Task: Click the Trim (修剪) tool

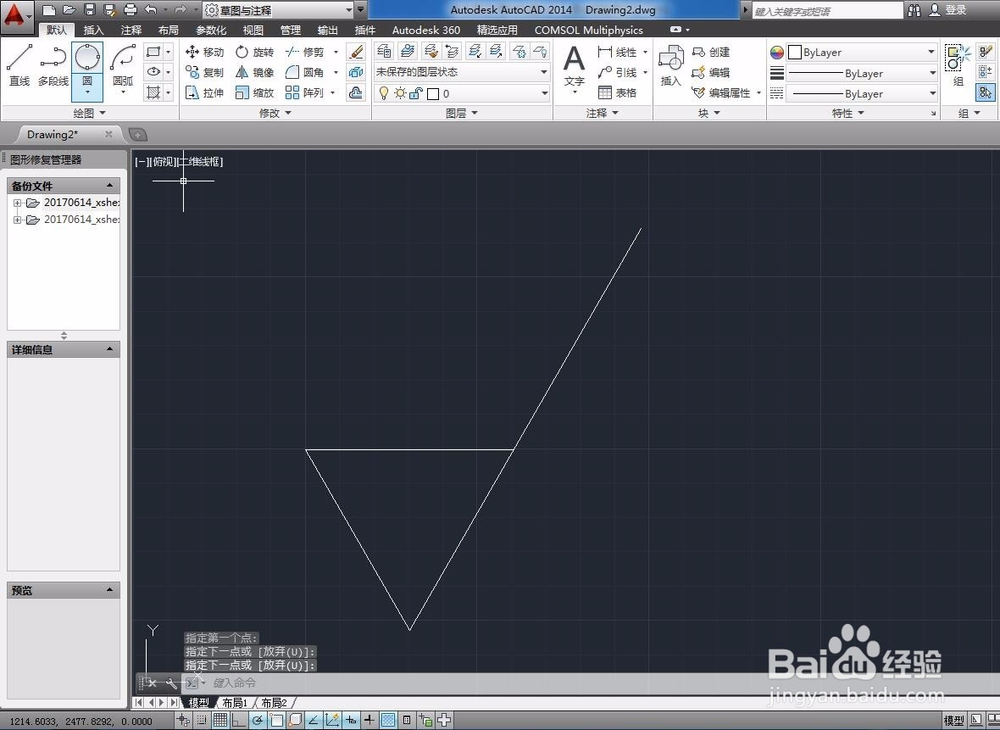Action: pyautogui.click(x=305, y=52)
